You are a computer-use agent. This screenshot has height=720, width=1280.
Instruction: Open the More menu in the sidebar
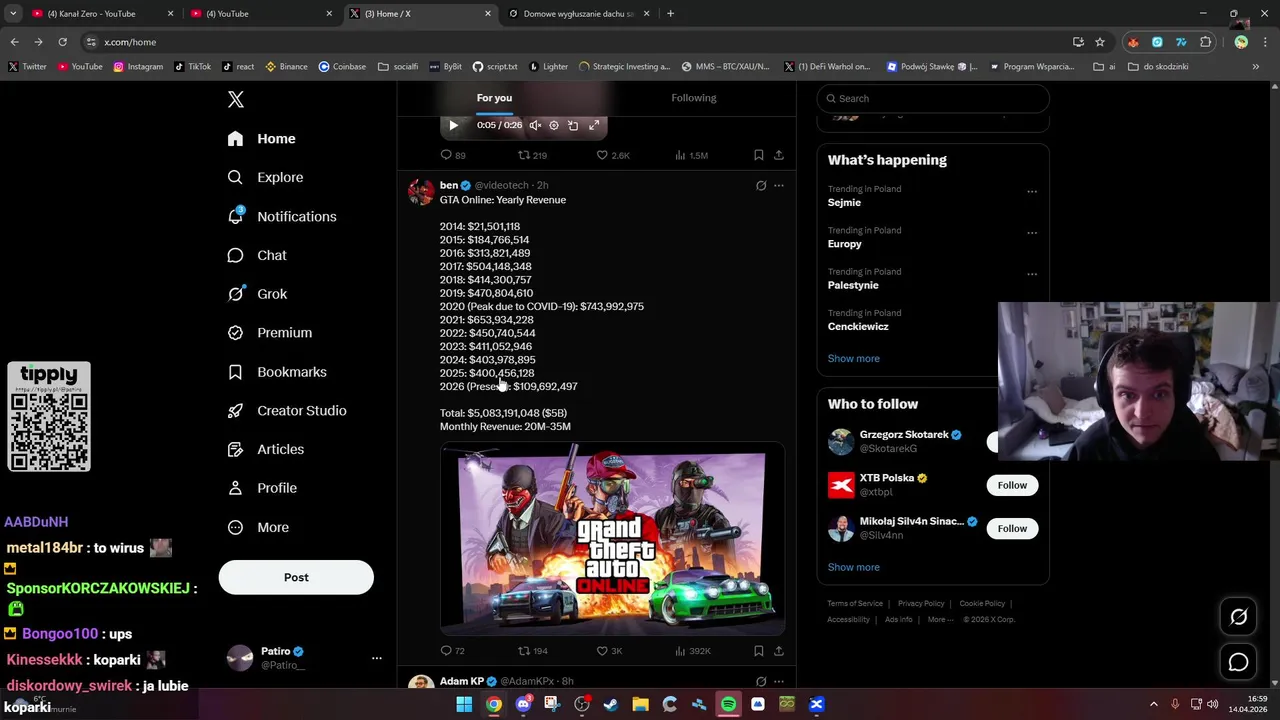point(258,527)
